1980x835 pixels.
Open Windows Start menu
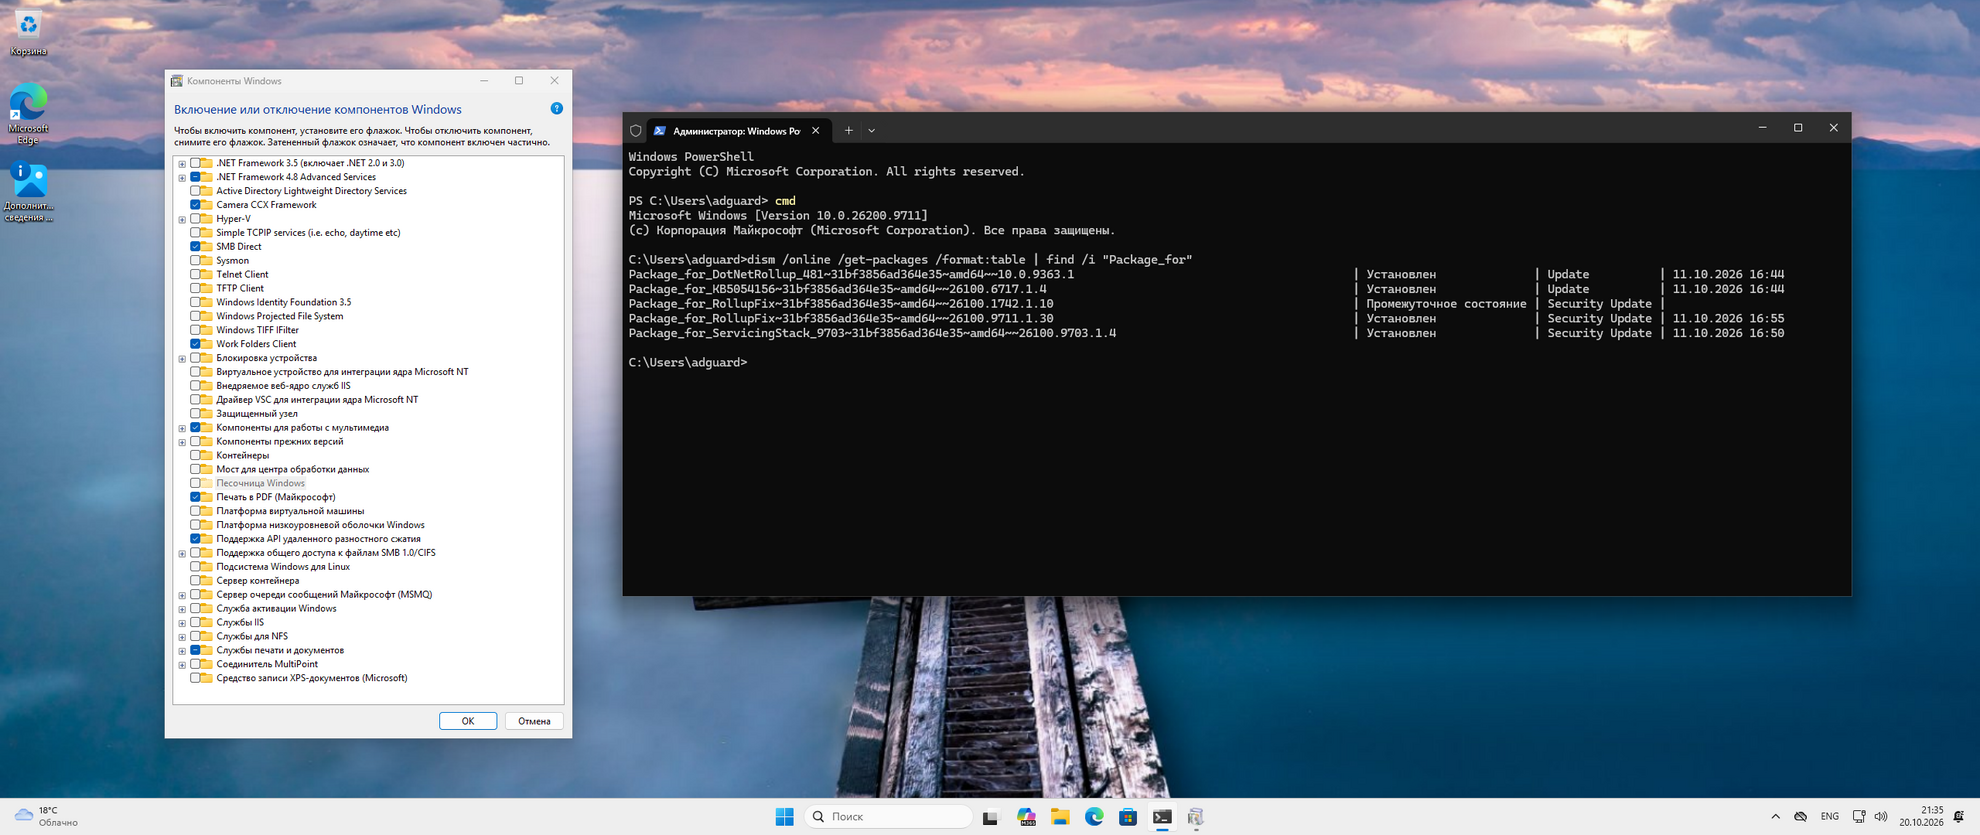coord(784,817)
